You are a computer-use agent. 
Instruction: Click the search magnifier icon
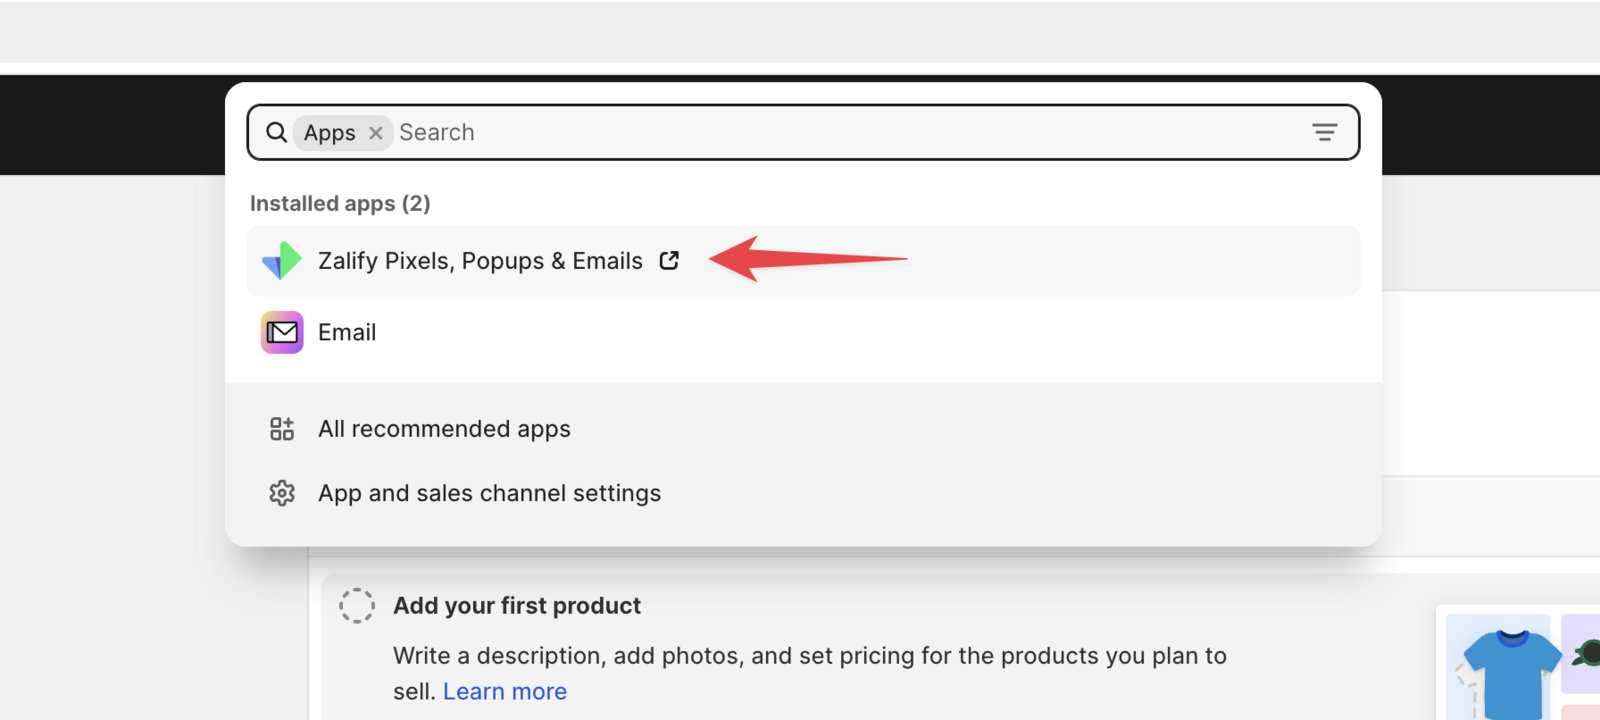point(276,132)
